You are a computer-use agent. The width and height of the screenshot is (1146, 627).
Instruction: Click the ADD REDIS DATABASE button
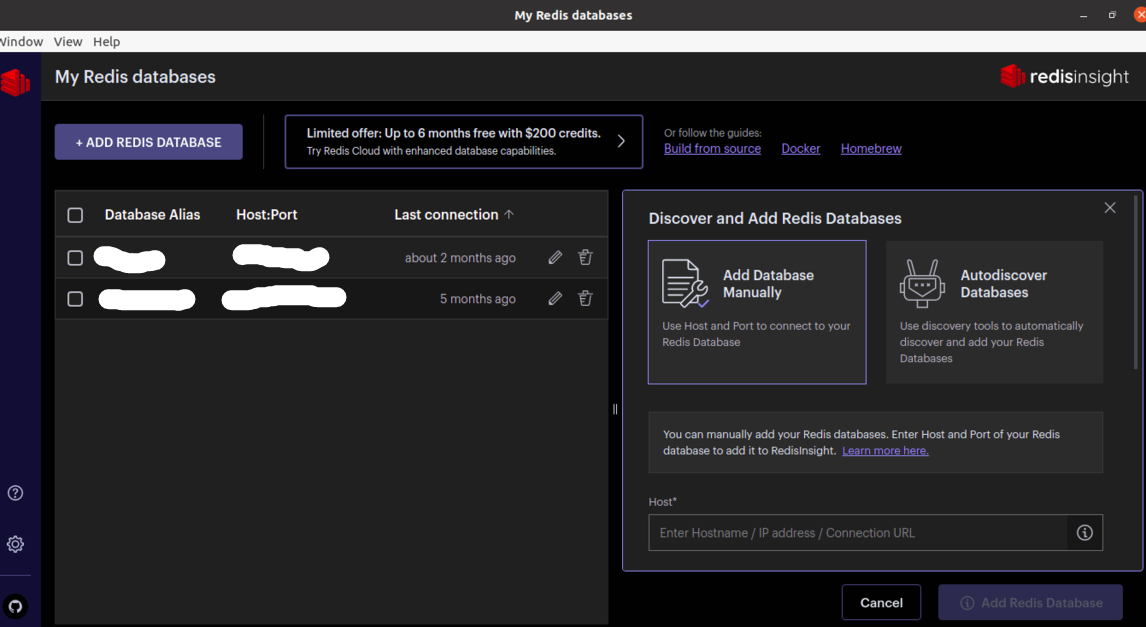click(x=148, y=142)
